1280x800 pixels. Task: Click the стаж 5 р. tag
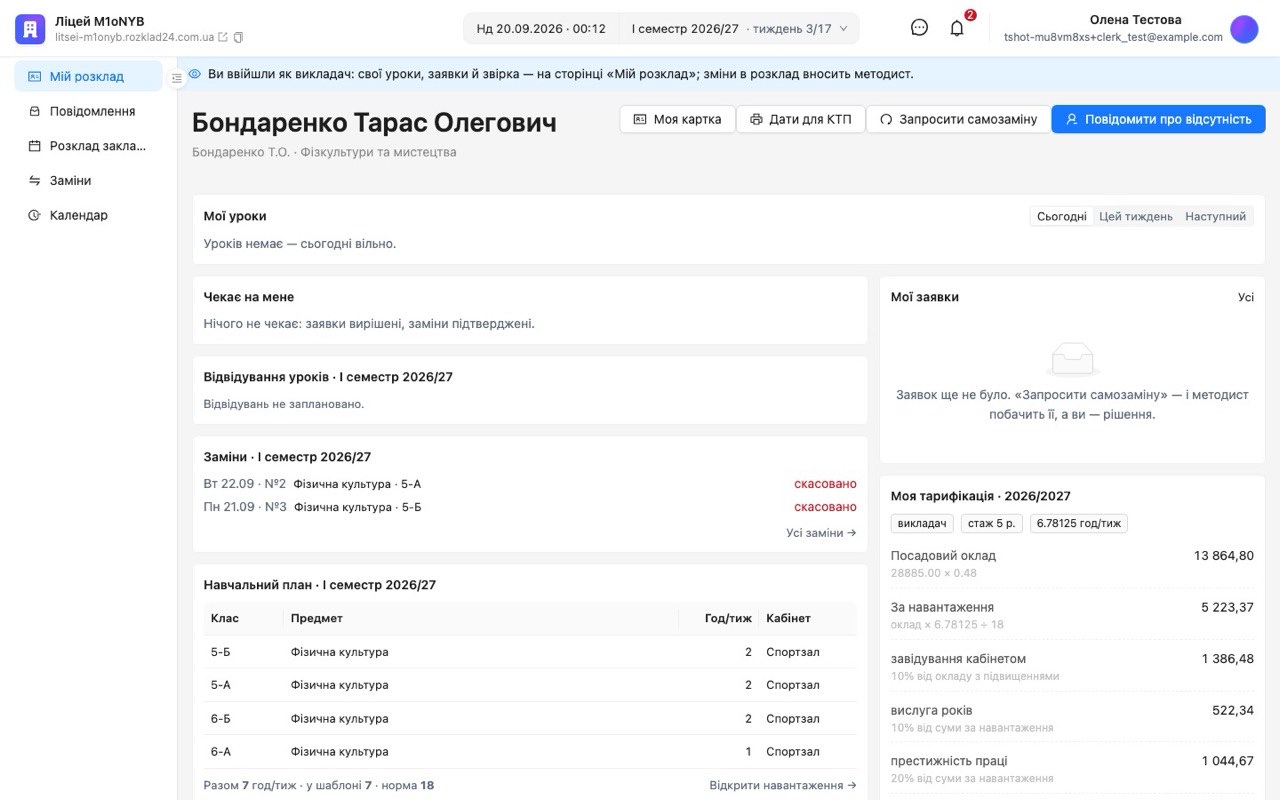point(992,523)
